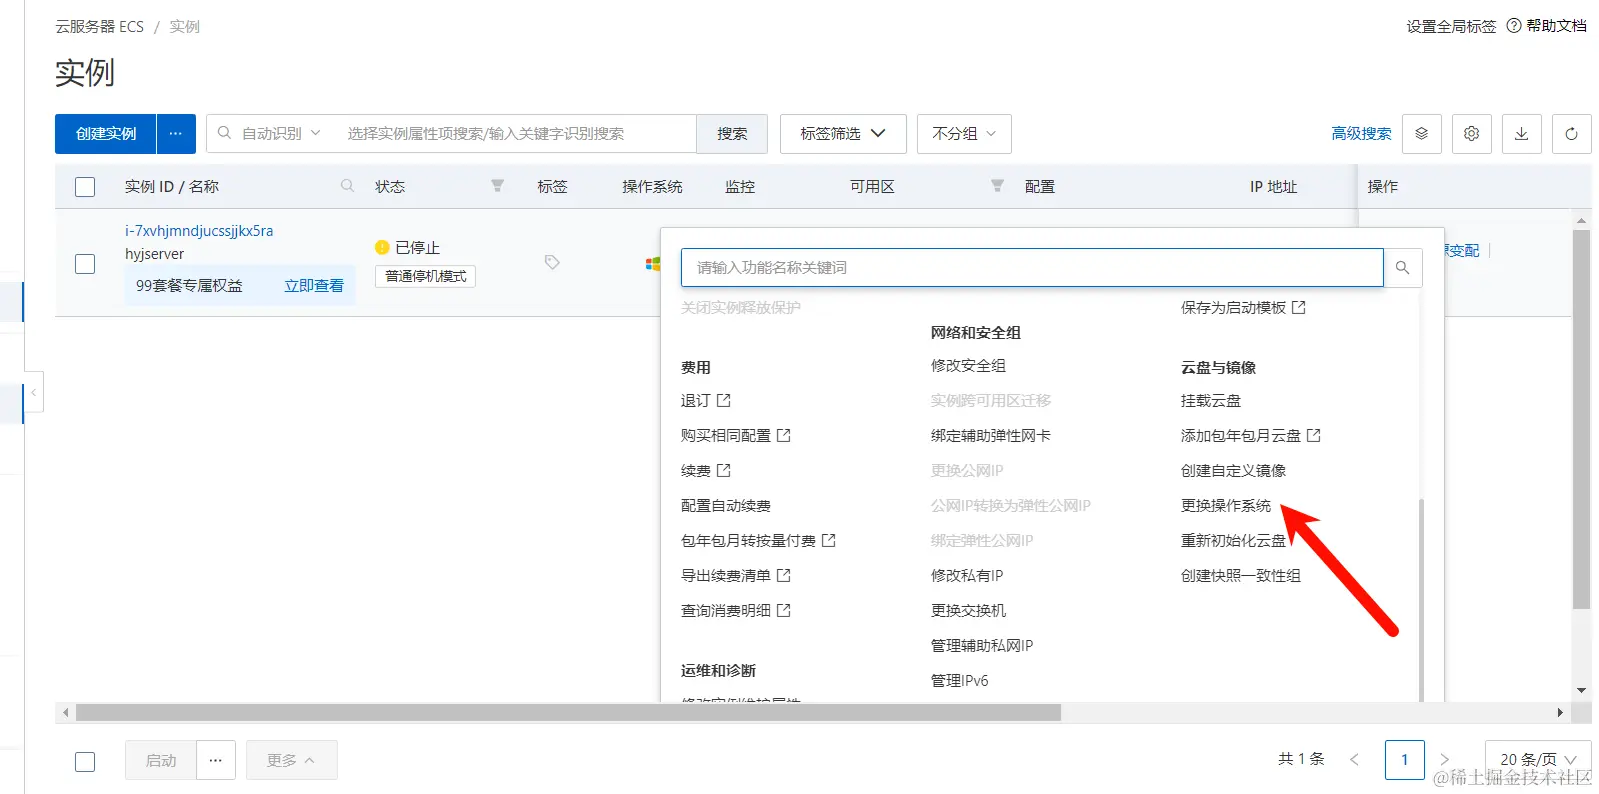Click the search icon in ID/name column header

347,186
